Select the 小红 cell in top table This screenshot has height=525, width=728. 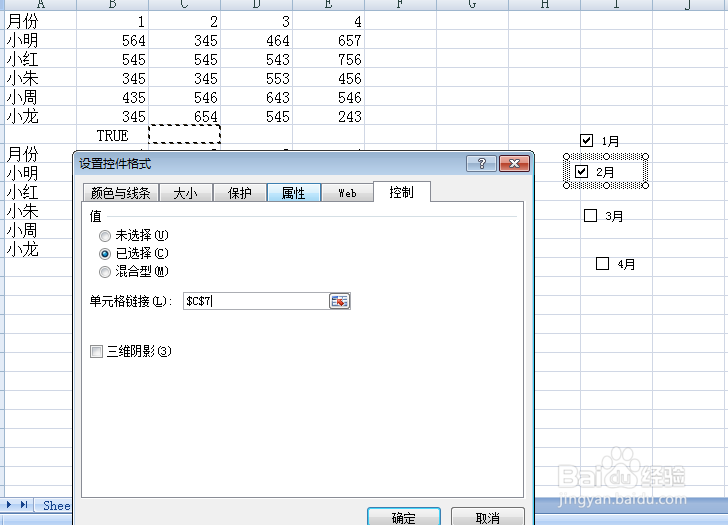(40, 59)
